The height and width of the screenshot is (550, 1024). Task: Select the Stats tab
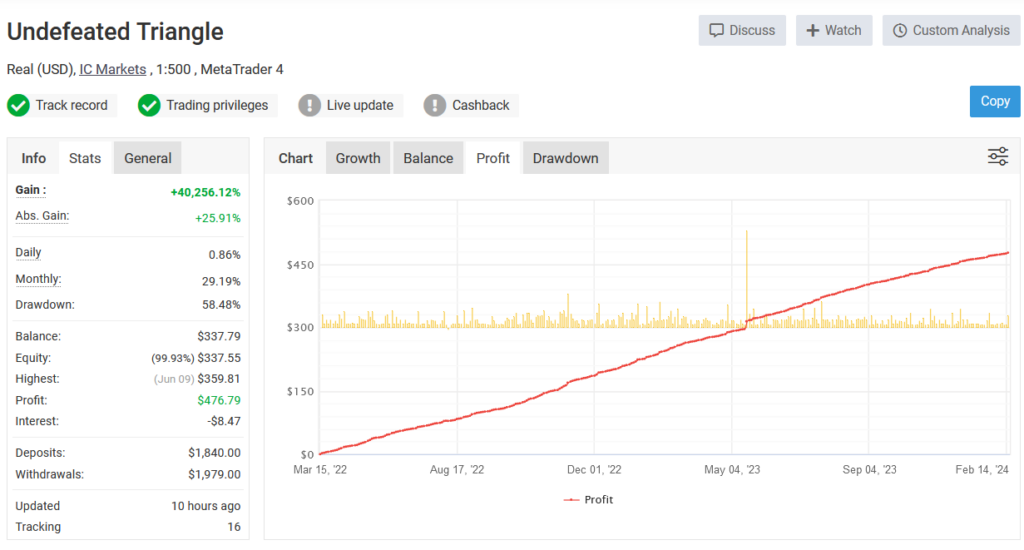click(x=85, y=158)
